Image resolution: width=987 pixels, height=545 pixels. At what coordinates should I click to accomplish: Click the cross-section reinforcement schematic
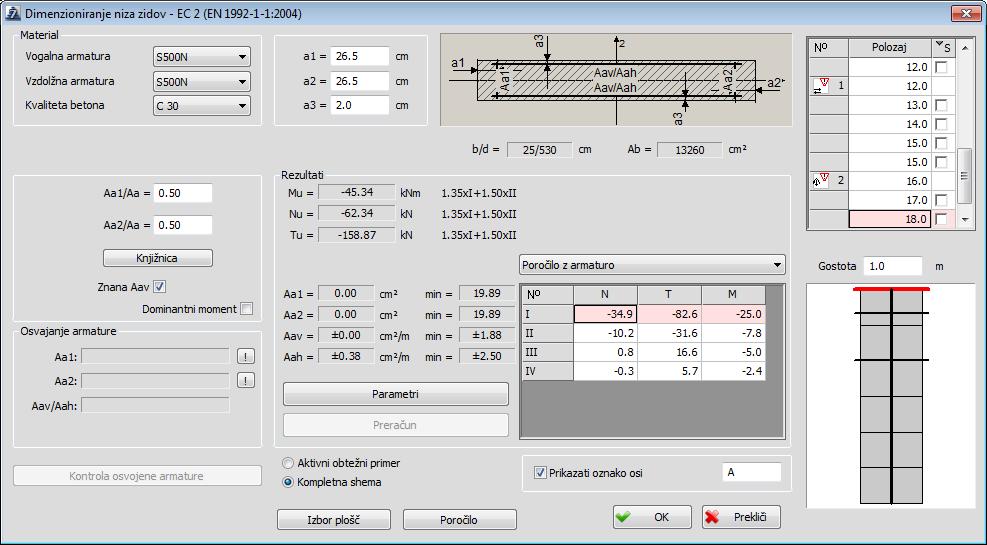[616, 80]
